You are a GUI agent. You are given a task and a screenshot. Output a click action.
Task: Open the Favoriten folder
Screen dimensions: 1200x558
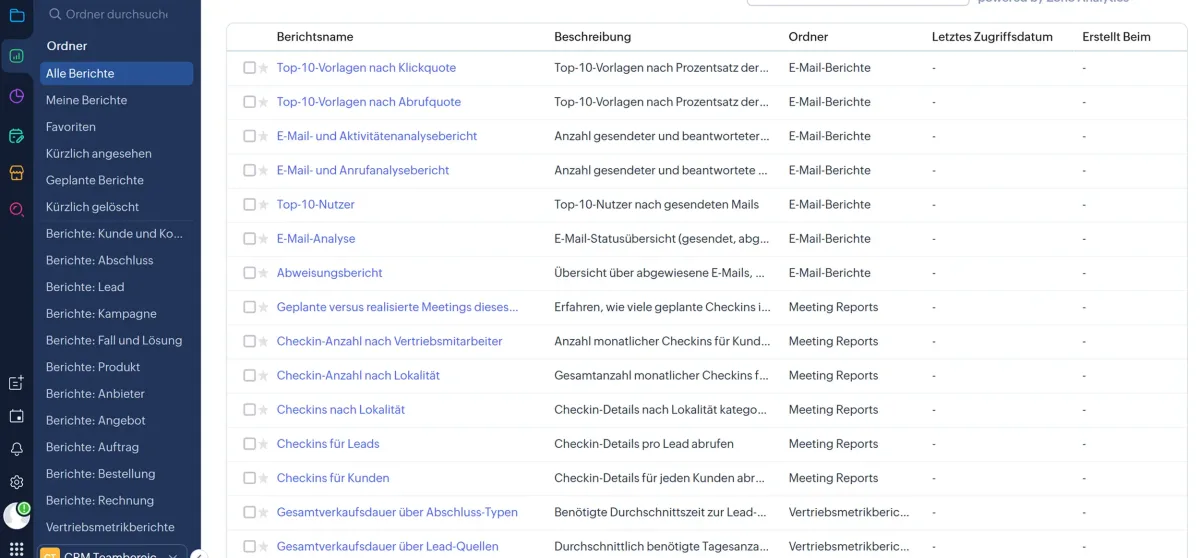click(x=71, y=127)
